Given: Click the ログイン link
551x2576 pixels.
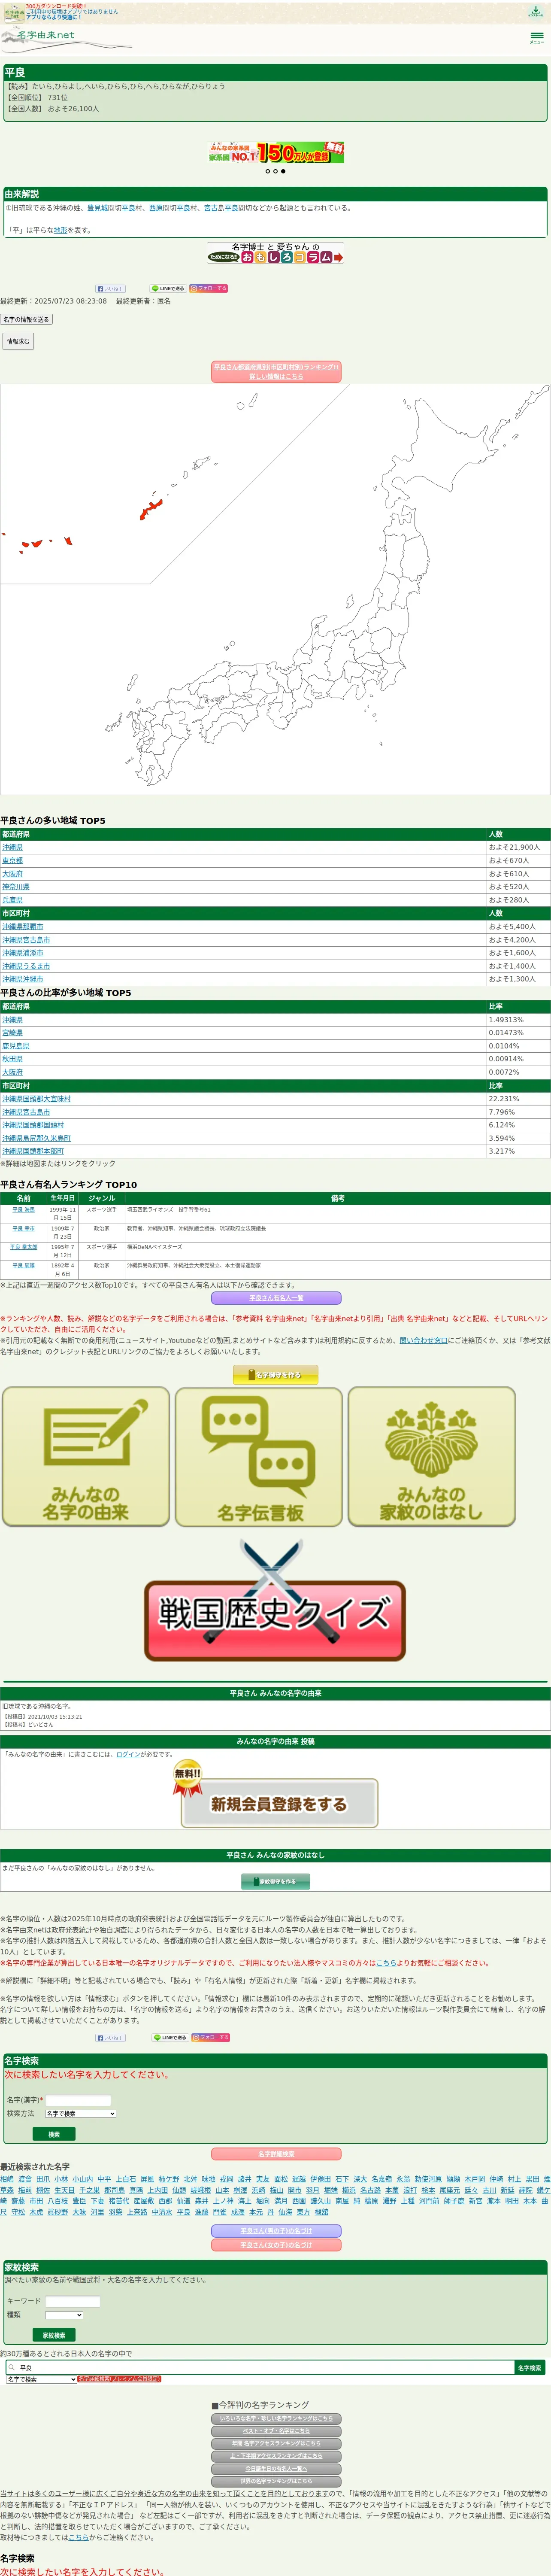Looking at the screenshot, I should (128, 1754).
